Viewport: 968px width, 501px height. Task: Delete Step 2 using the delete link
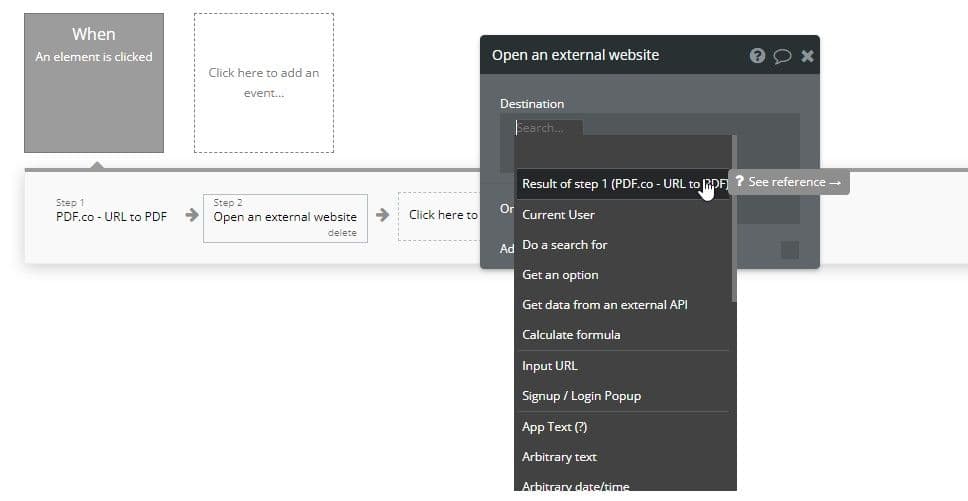click(x=342, y=233)
